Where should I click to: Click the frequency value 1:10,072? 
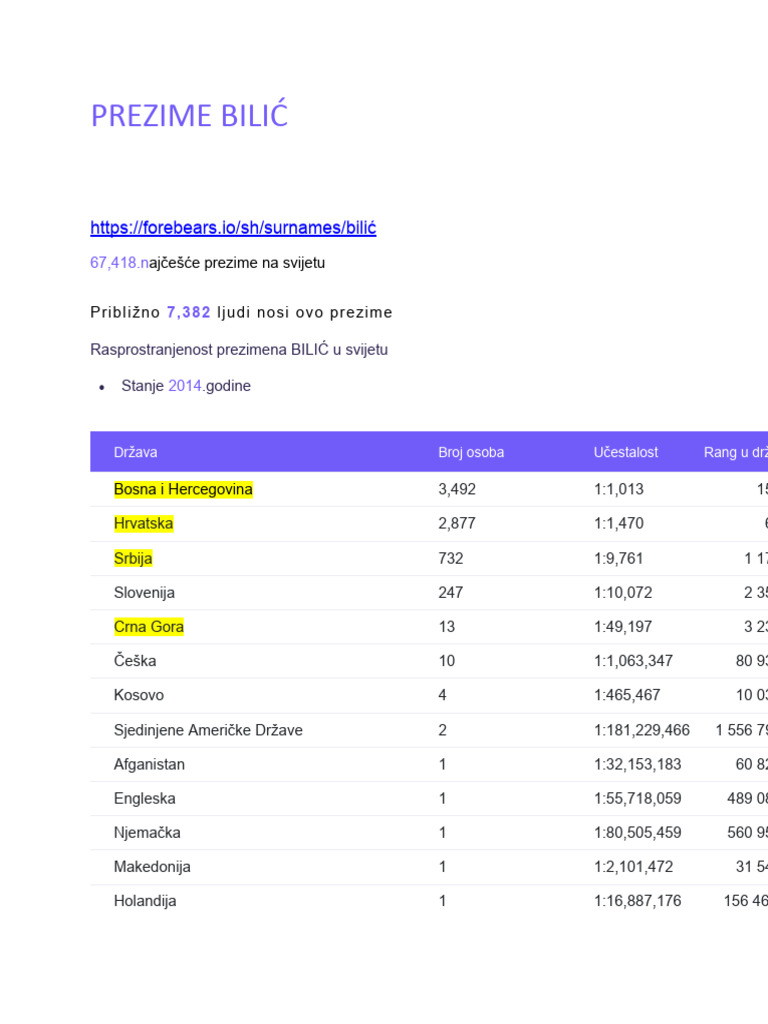[x=623, y=592]
